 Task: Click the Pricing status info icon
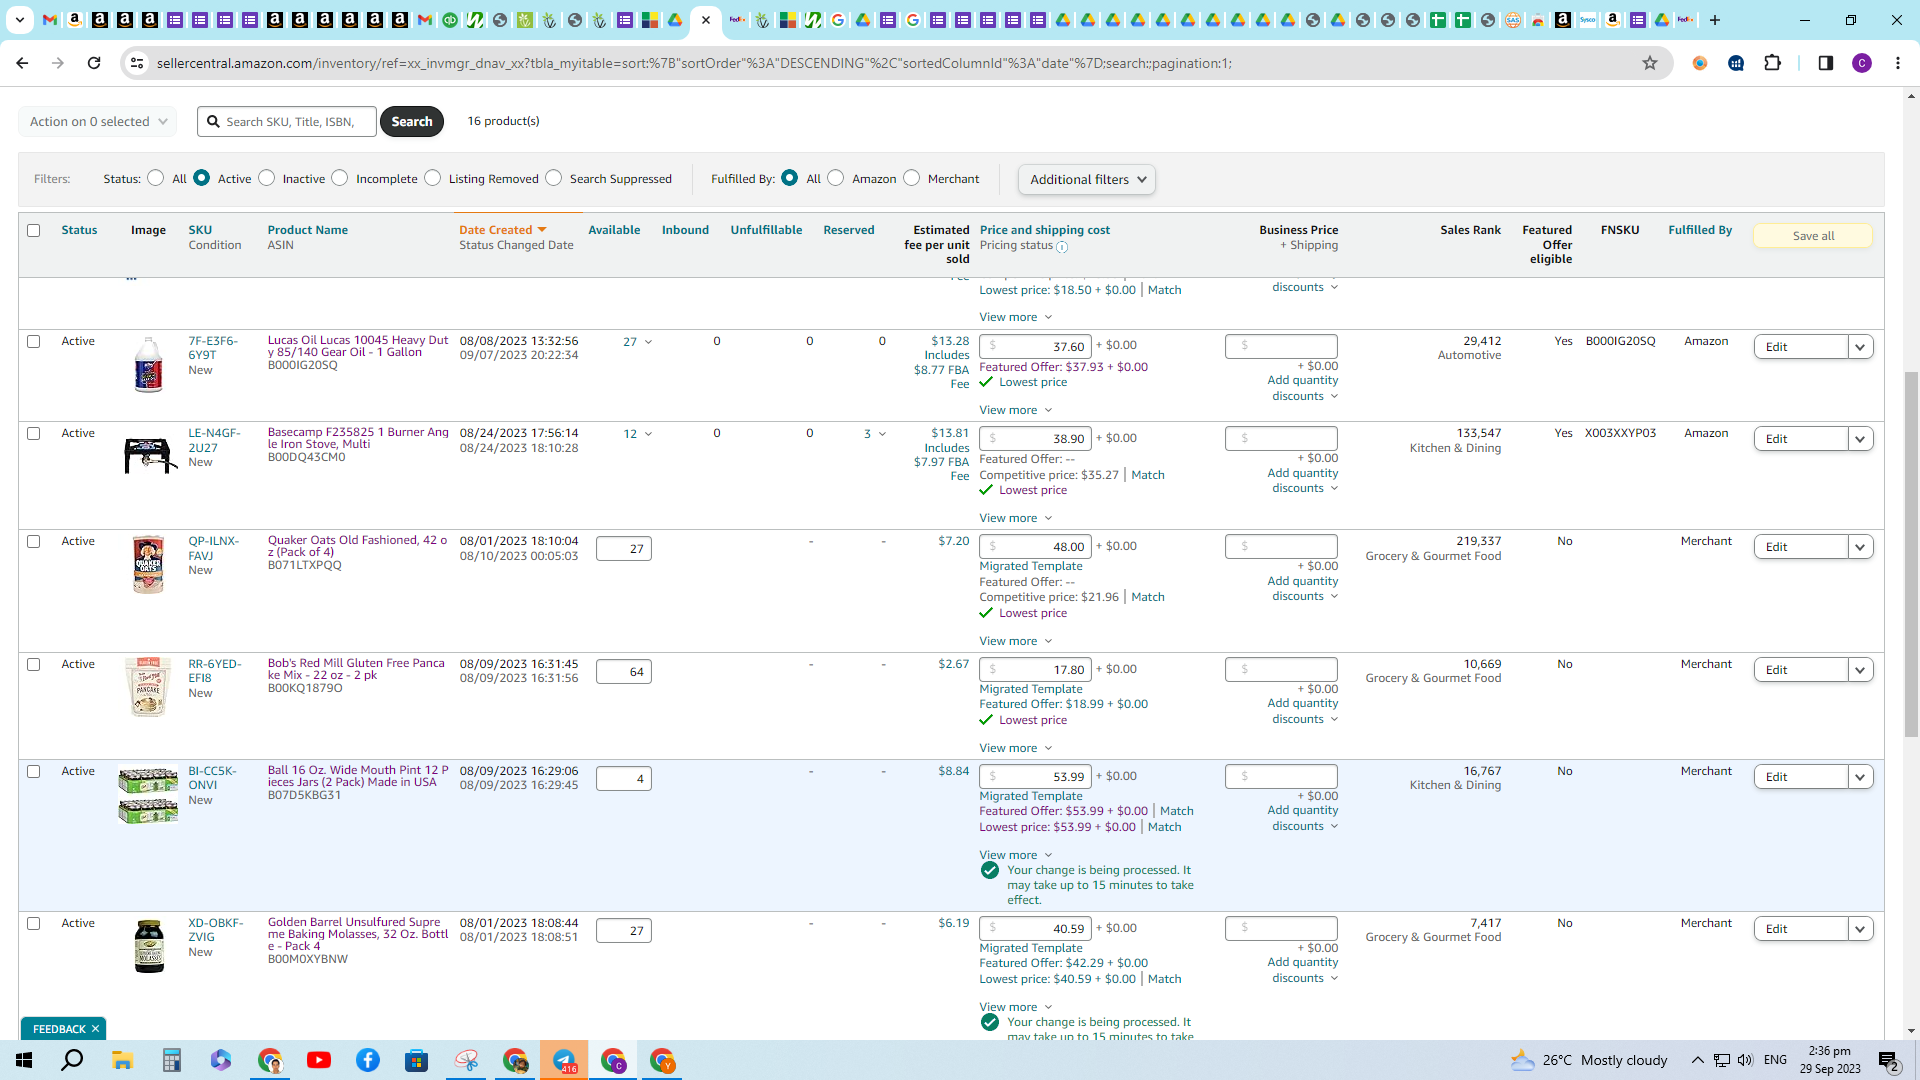1062,247
